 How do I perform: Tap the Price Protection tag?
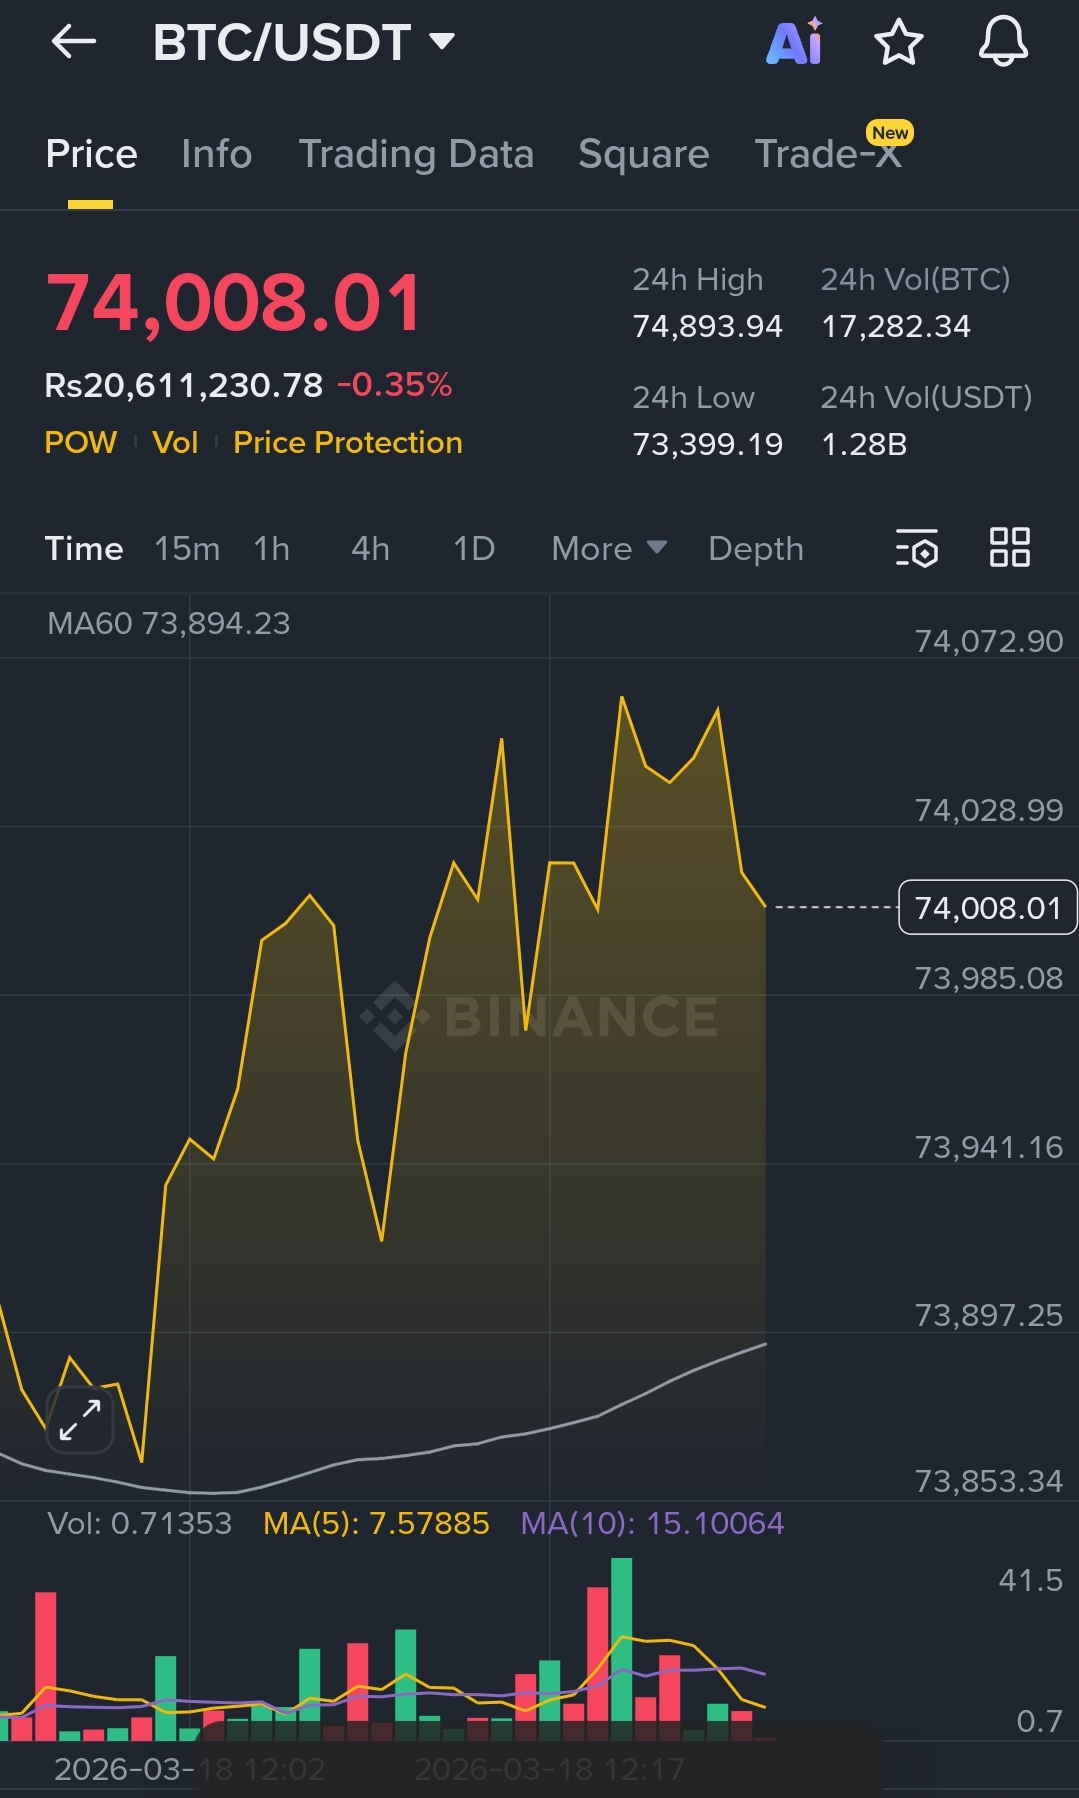348,442
